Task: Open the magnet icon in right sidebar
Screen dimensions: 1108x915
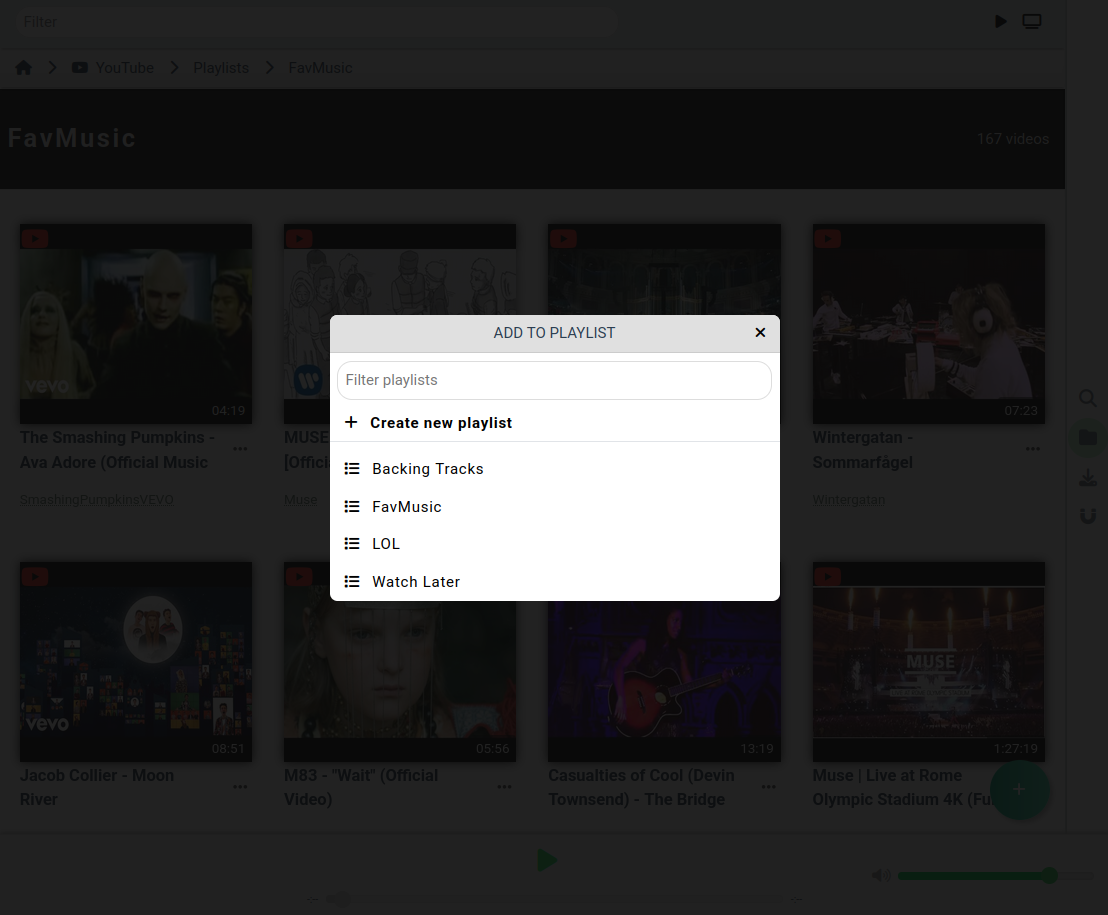Action: tap(1088, 516)
